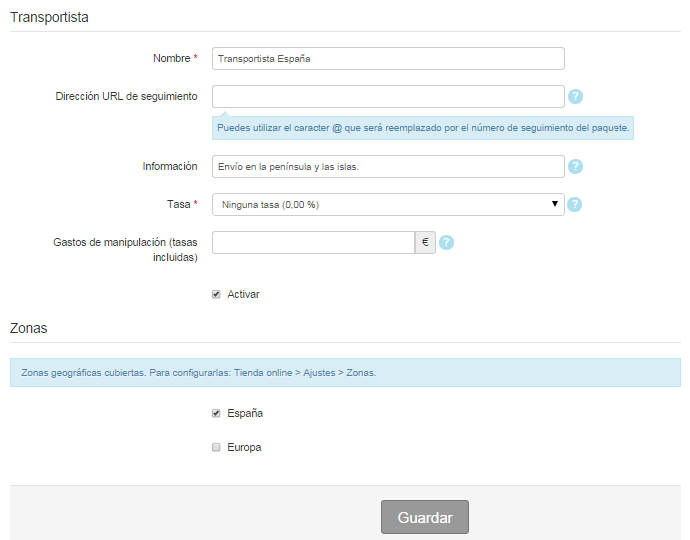
Task: Click the Europa label text
Action: click(x=244, y=447)
